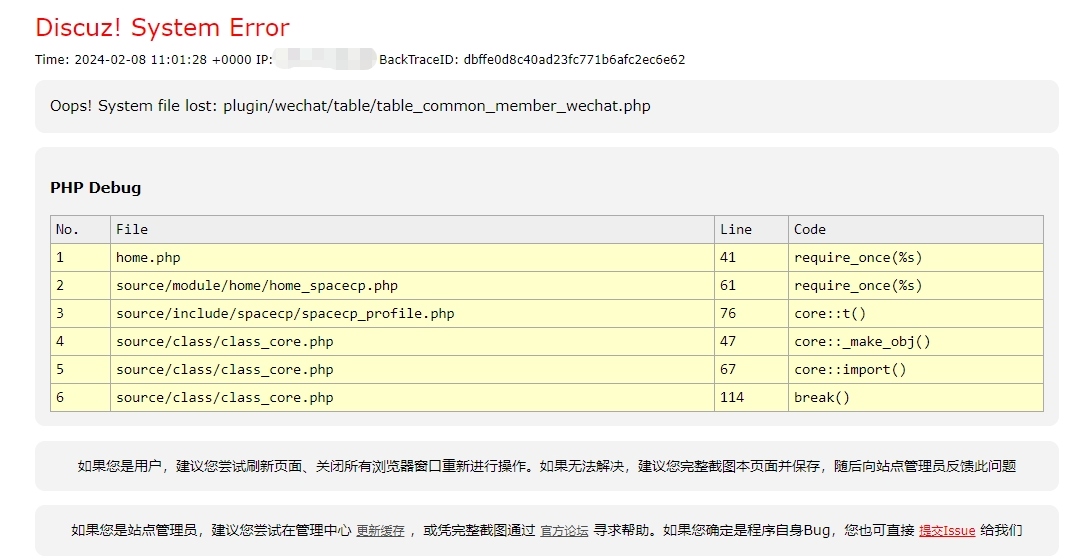Click the Line column header
The width and height of the screenshot is (1065, 559).
(x=735, y=229)
